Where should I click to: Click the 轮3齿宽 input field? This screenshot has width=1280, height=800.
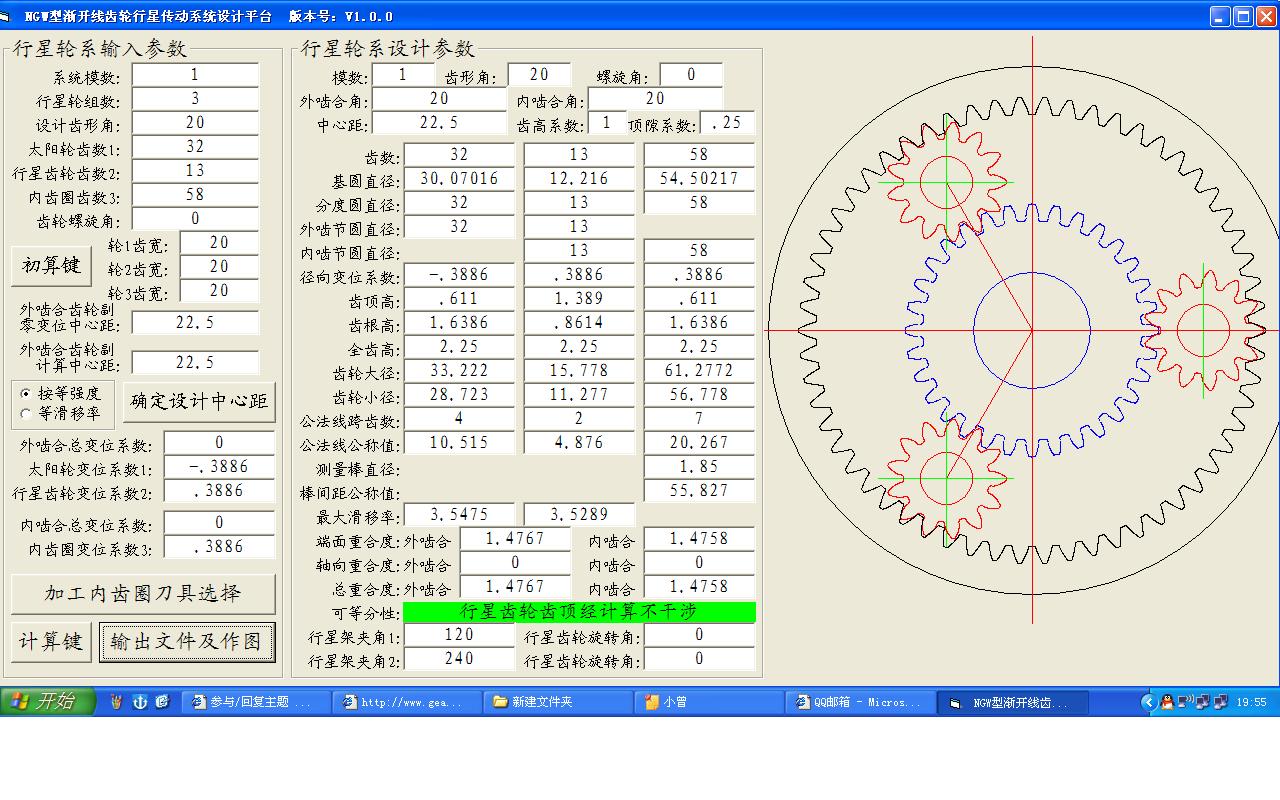point(219,290)
